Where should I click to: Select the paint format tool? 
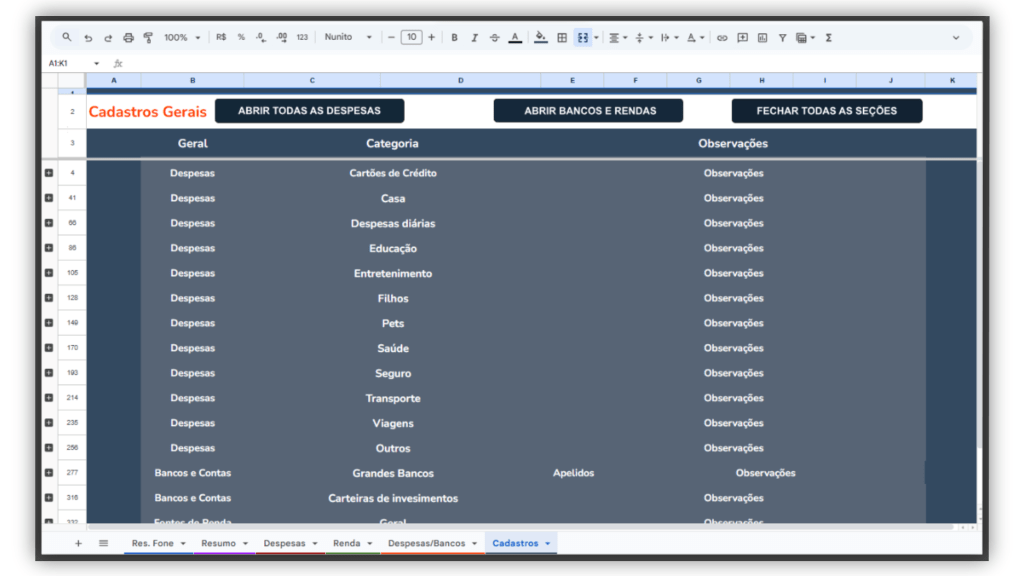pyautogui.click(x=148, y=38)
